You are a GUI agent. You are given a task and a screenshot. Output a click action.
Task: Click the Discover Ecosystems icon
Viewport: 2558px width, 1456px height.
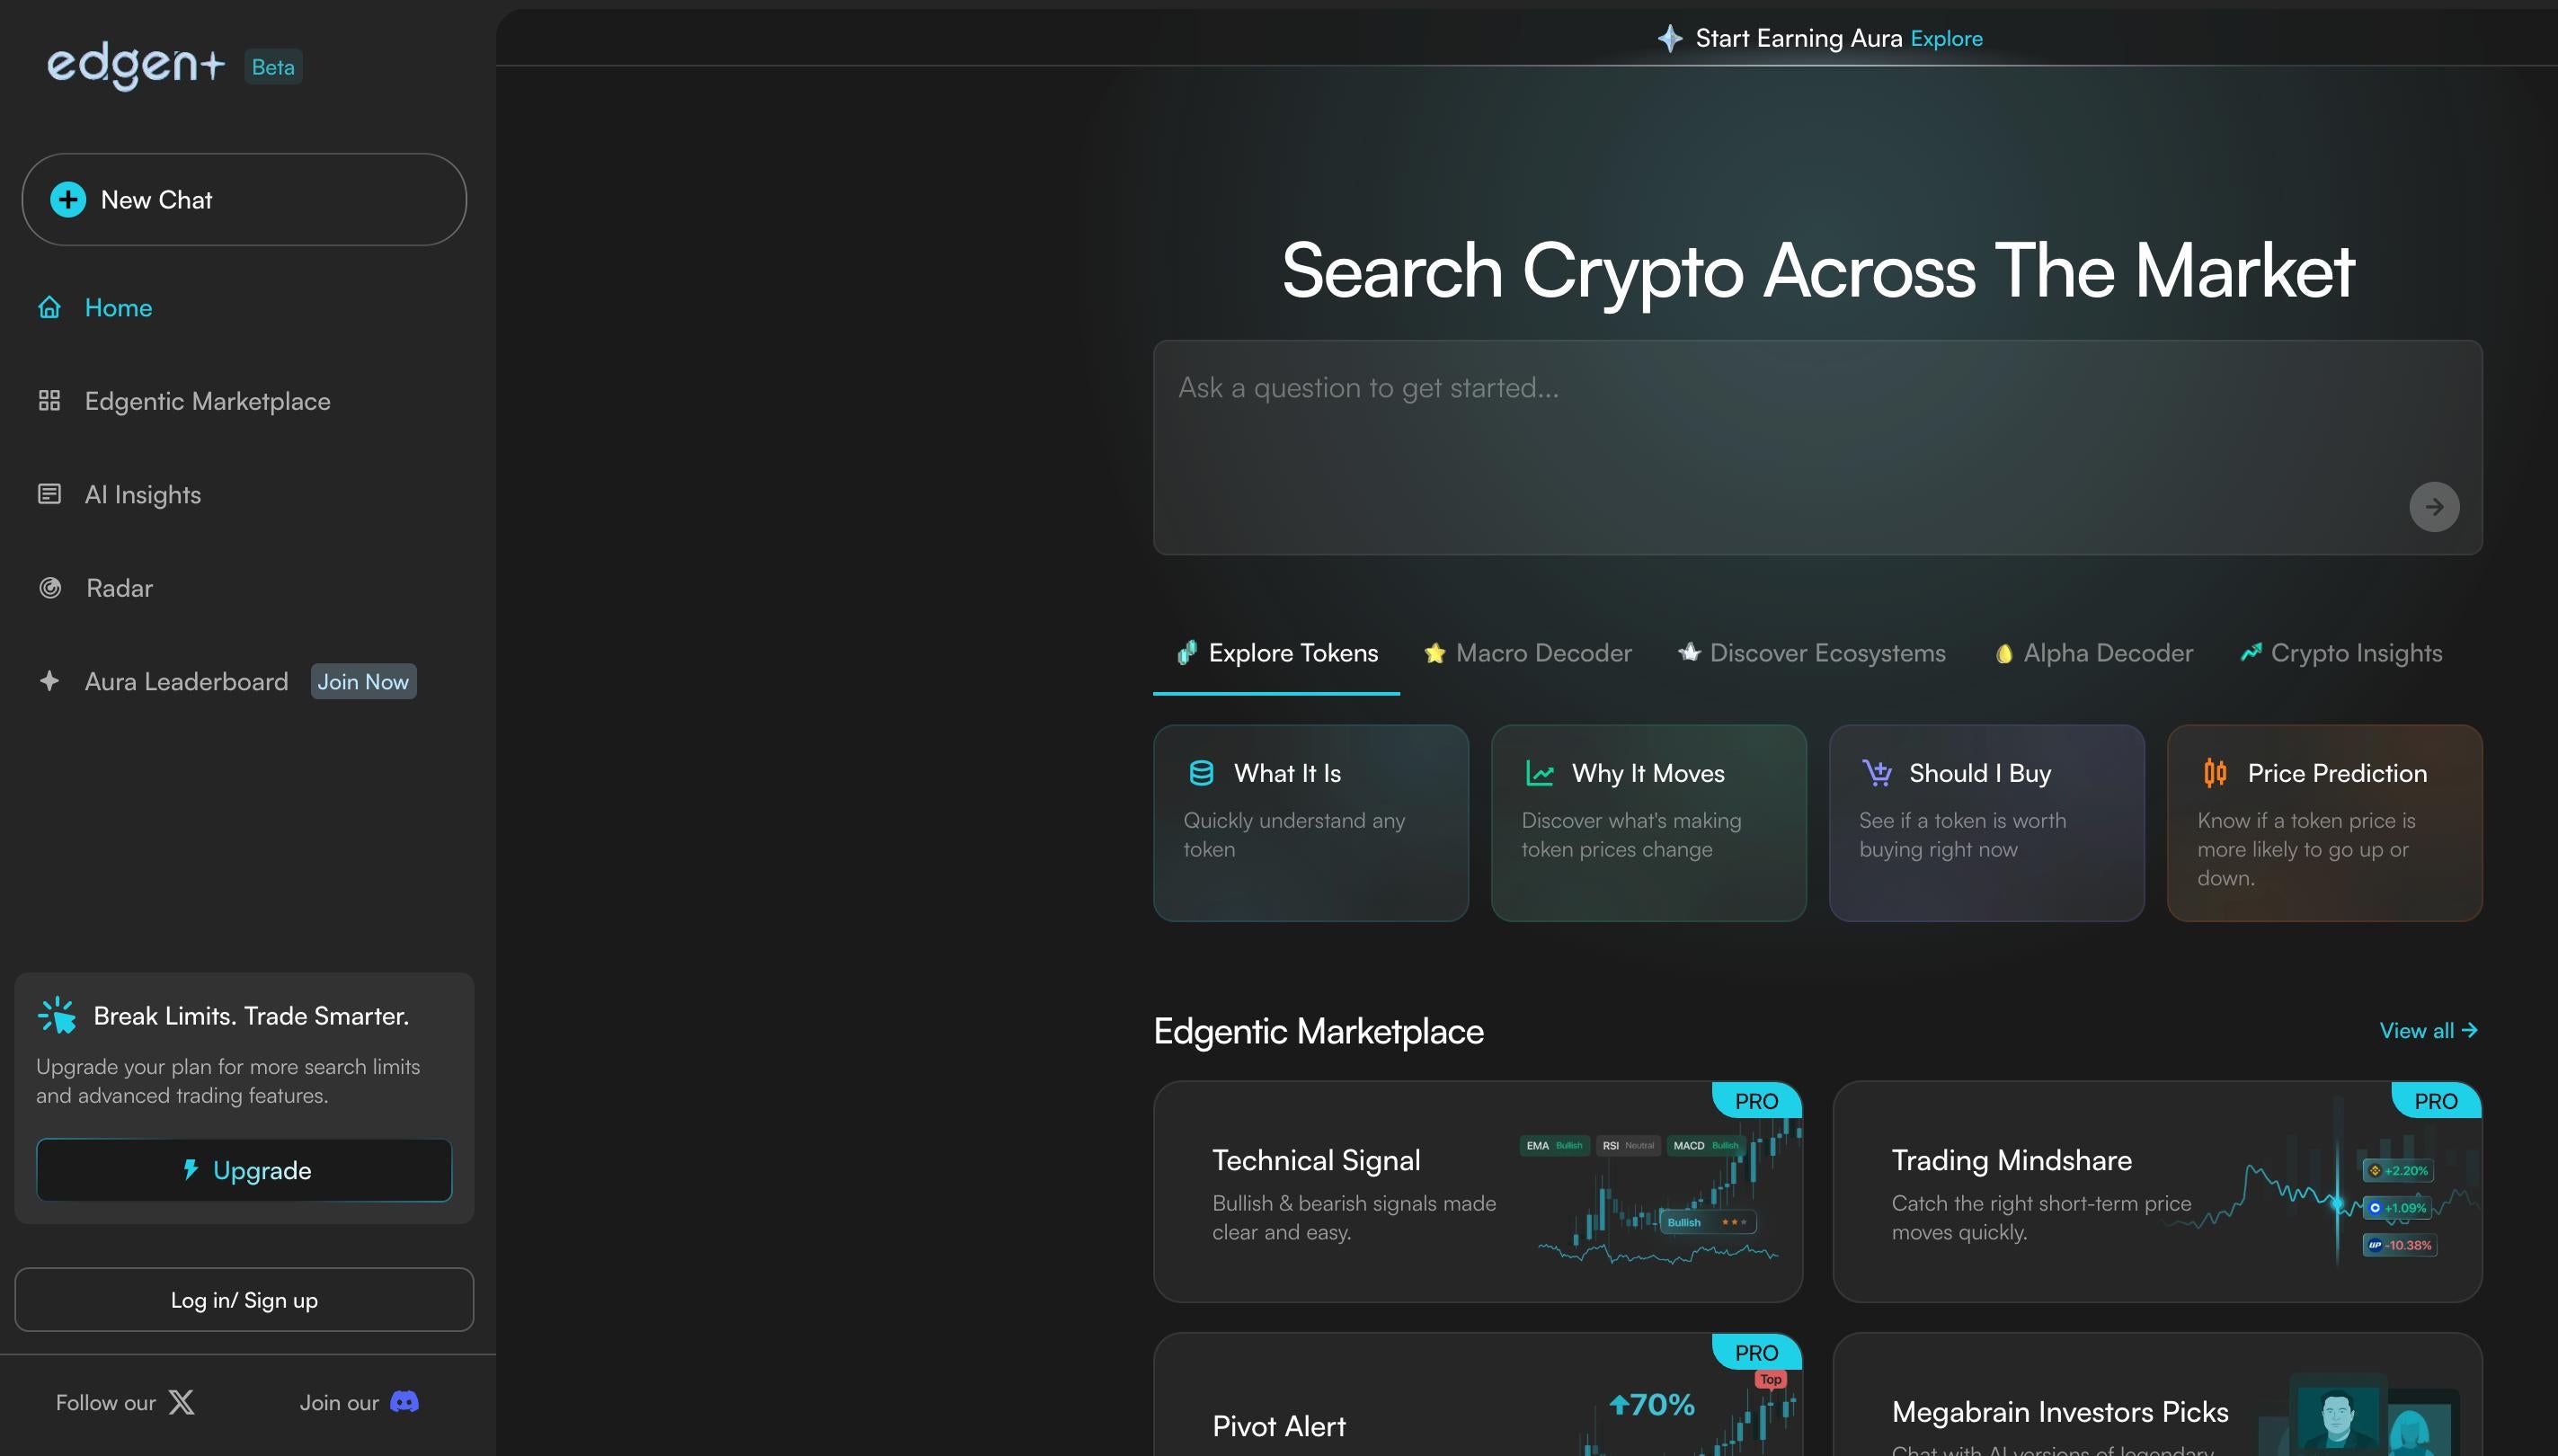(x=1689, y=652)
